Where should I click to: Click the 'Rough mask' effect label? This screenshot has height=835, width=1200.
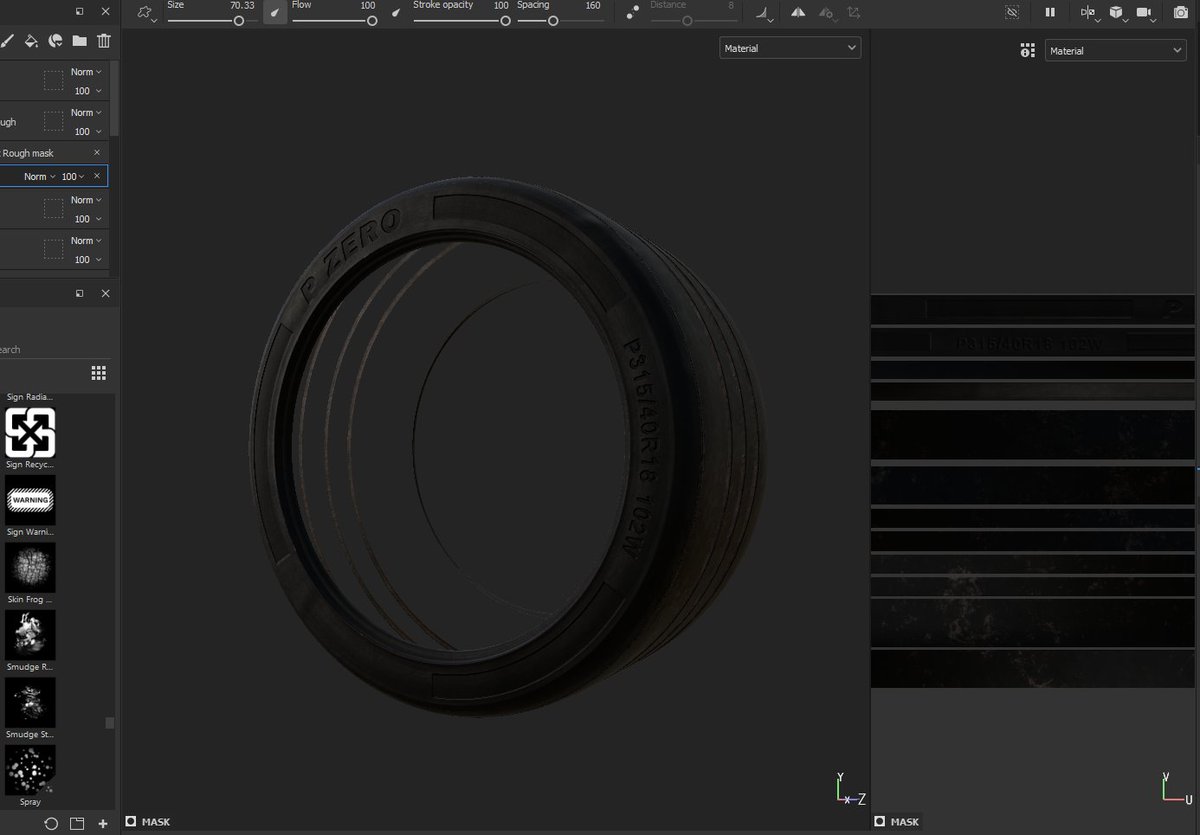click(28, 153)
